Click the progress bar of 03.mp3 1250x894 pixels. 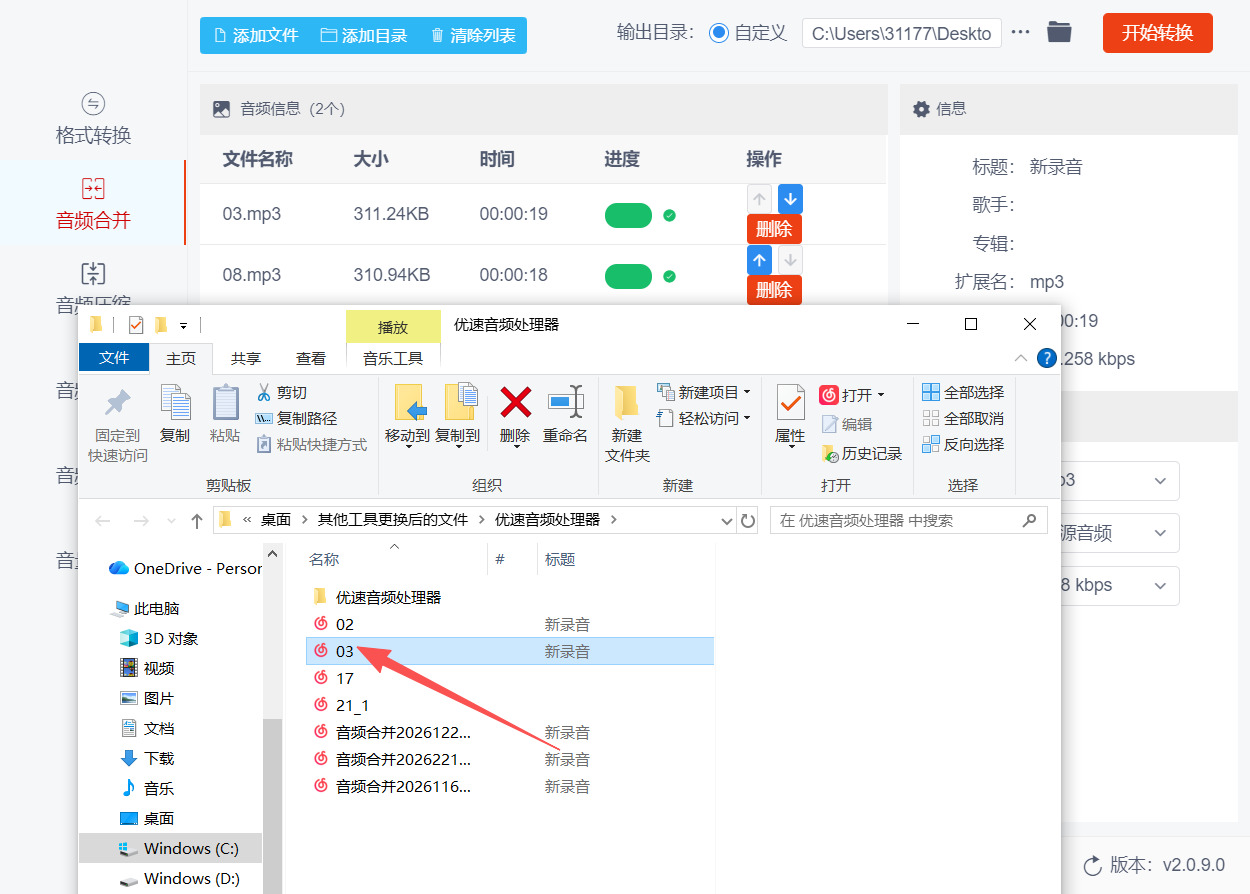click(628, 215)
